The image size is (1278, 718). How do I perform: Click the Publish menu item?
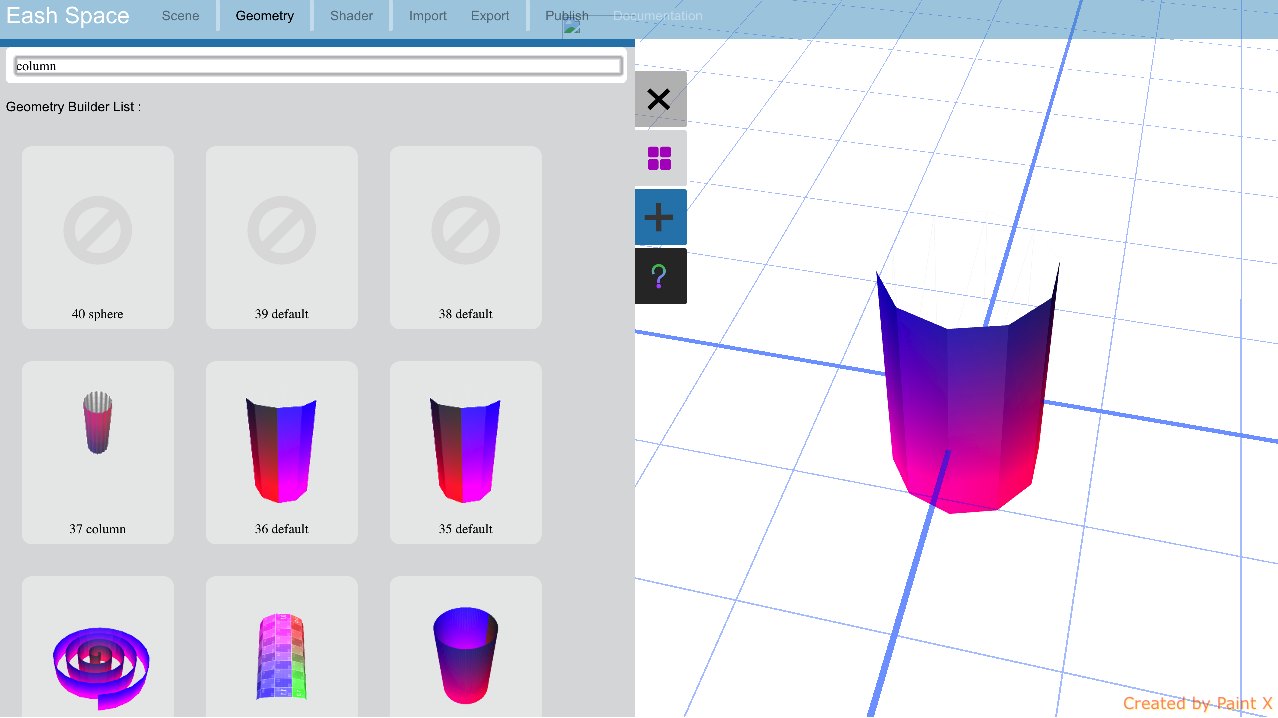[x=567, y=16]
